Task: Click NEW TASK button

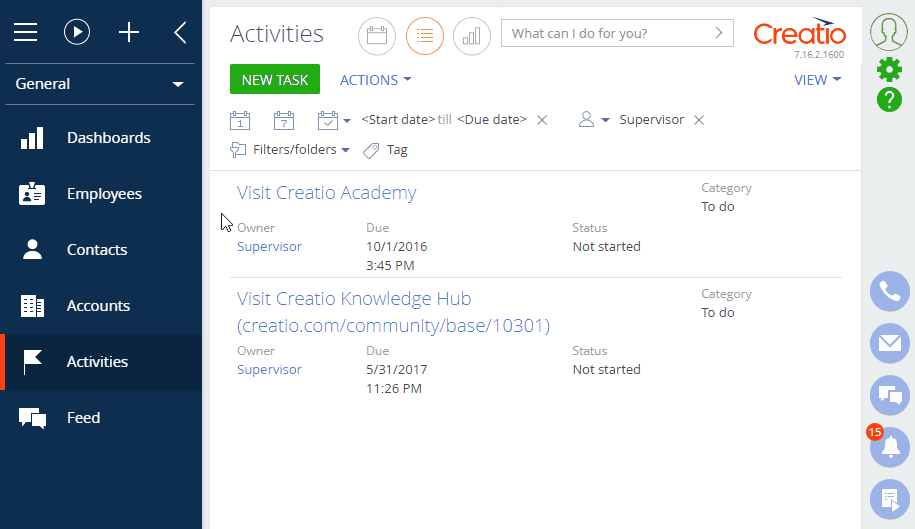Action: (x=275, y=79)
